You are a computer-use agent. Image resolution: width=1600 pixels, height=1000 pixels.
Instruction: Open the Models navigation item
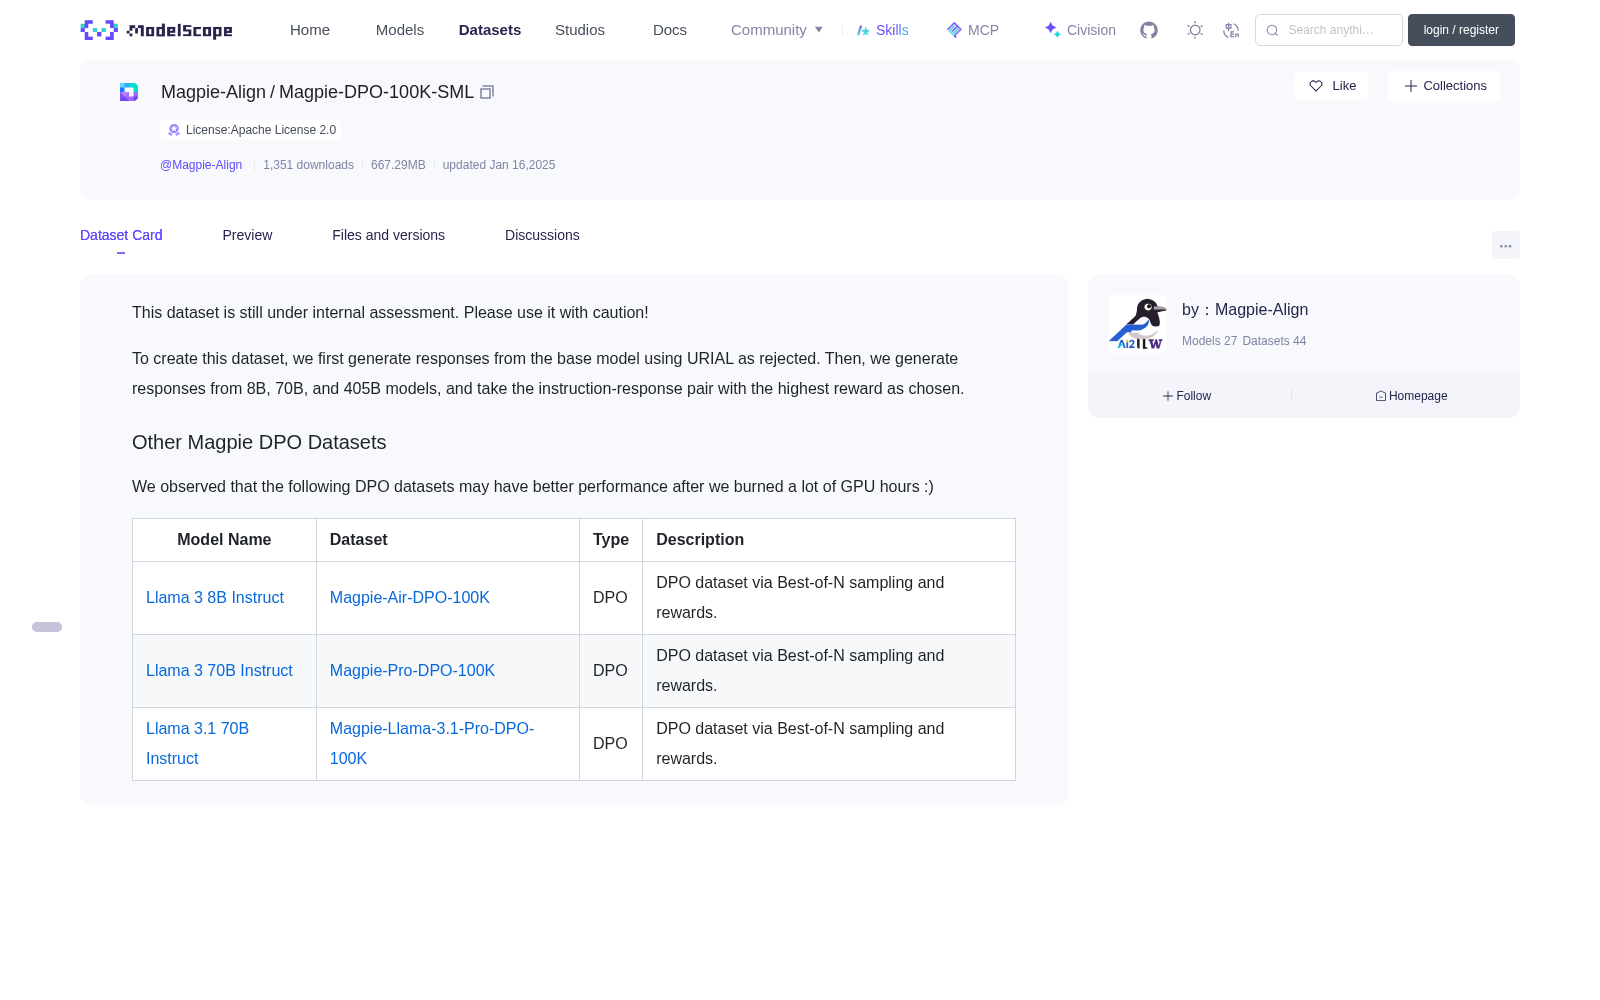(400, 30)
